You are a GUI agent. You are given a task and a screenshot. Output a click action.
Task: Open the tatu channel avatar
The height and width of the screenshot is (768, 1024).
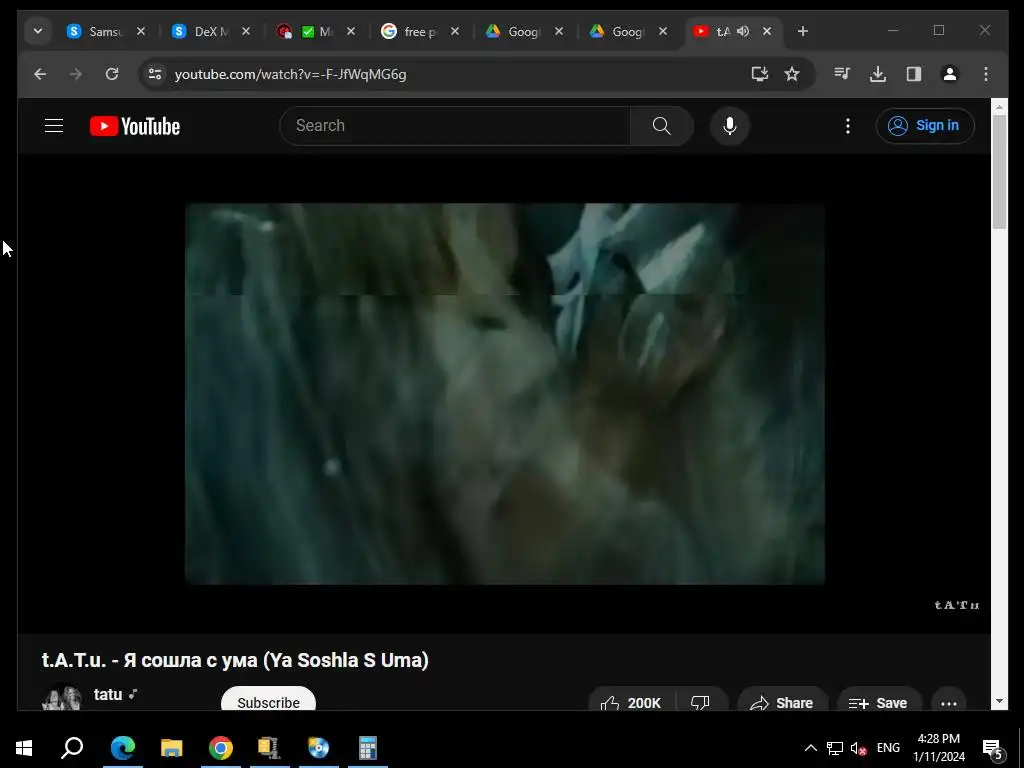pos(61,697)
